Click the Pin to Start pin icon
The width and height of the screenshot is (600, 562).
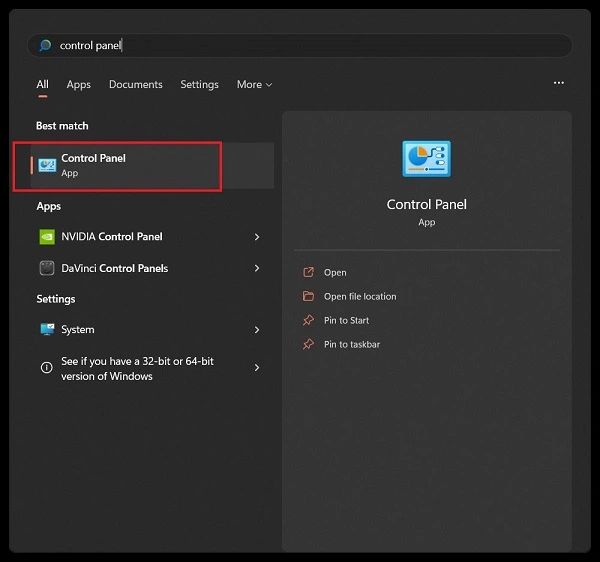click(x=308, y=320)
